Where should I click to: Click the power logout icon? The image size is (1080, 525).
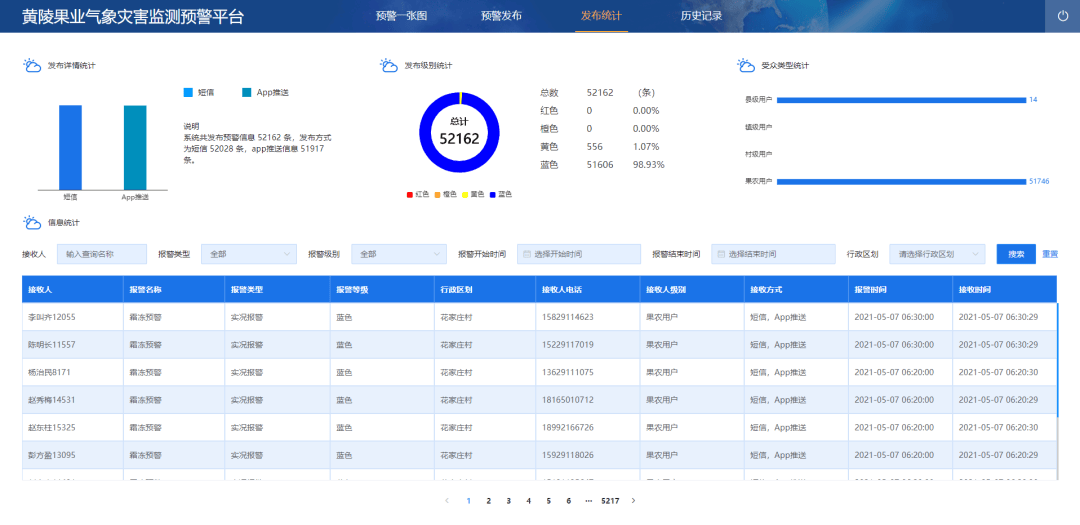1061,16
